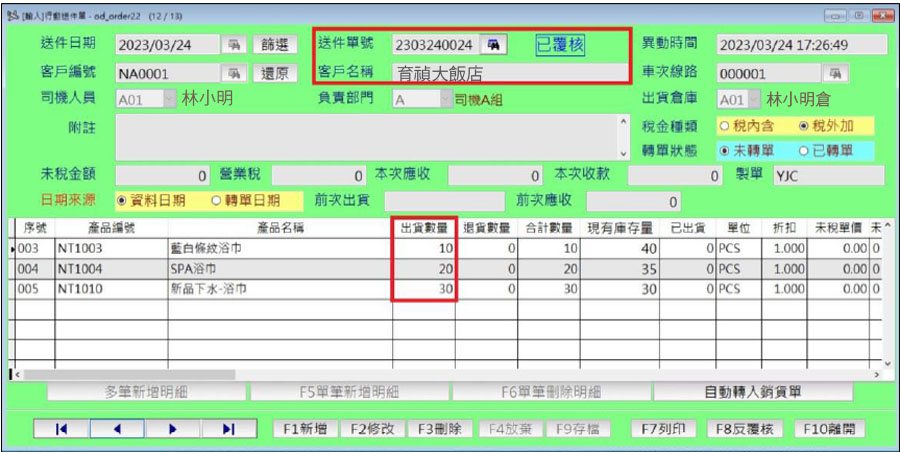Click 出貨數量 cell of row 004
Screen dimensions: 900x452
point(424,269)
